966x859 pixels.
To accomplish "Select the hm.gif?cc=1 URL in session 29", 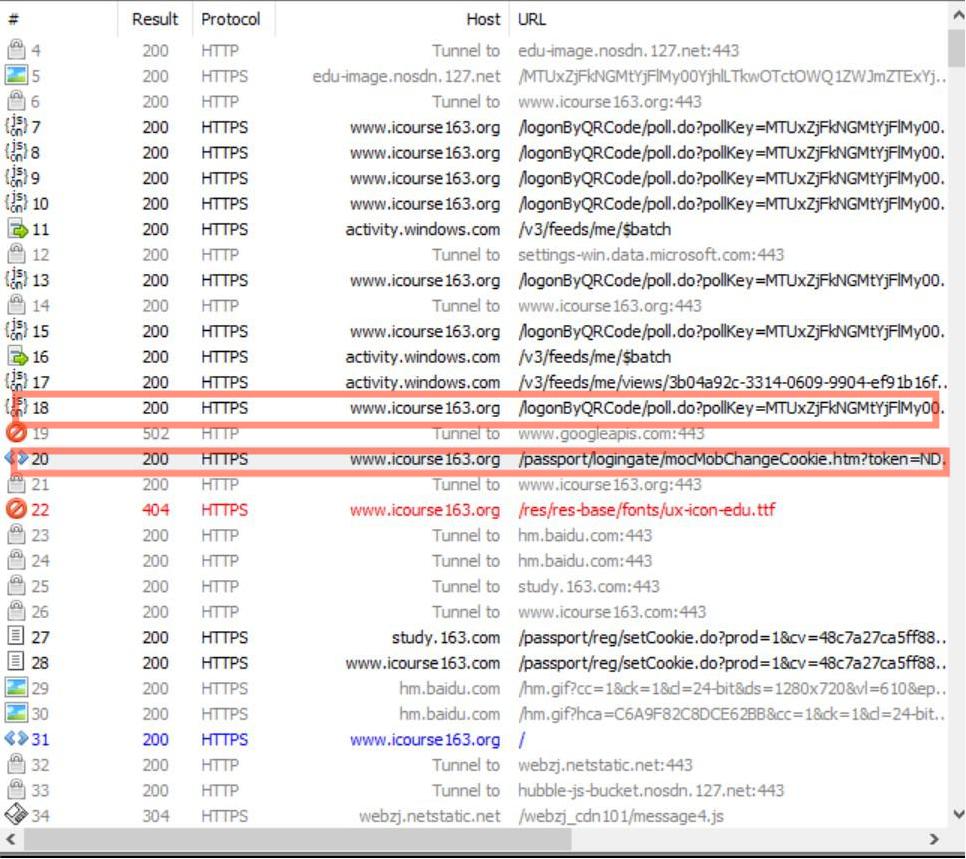I will [x=731, y=688].
